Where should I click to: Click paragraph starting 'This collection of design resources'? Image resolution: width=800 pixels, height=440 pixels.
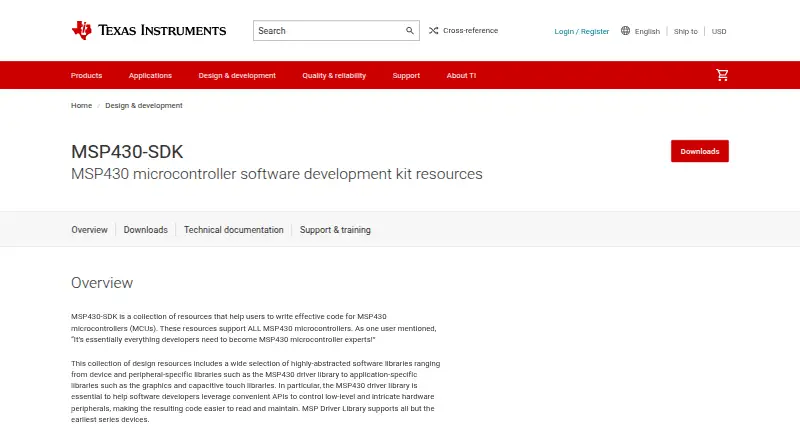(x=256, y=391)
